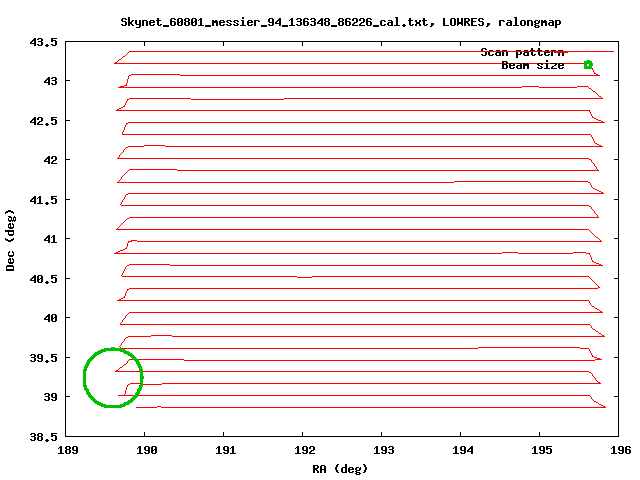Screen dimensions: 640x480
Task: Click the y-axis tick label 38.5
Action: coord(43,437)
